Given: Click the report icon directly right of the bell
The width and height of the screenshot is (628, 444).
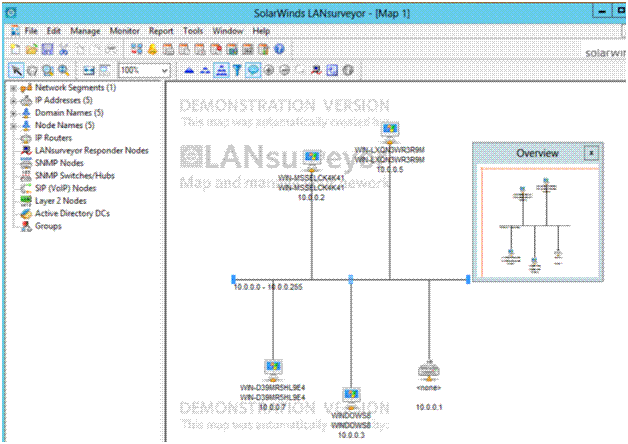Looking at the screenshot, I should coord(168,49).
